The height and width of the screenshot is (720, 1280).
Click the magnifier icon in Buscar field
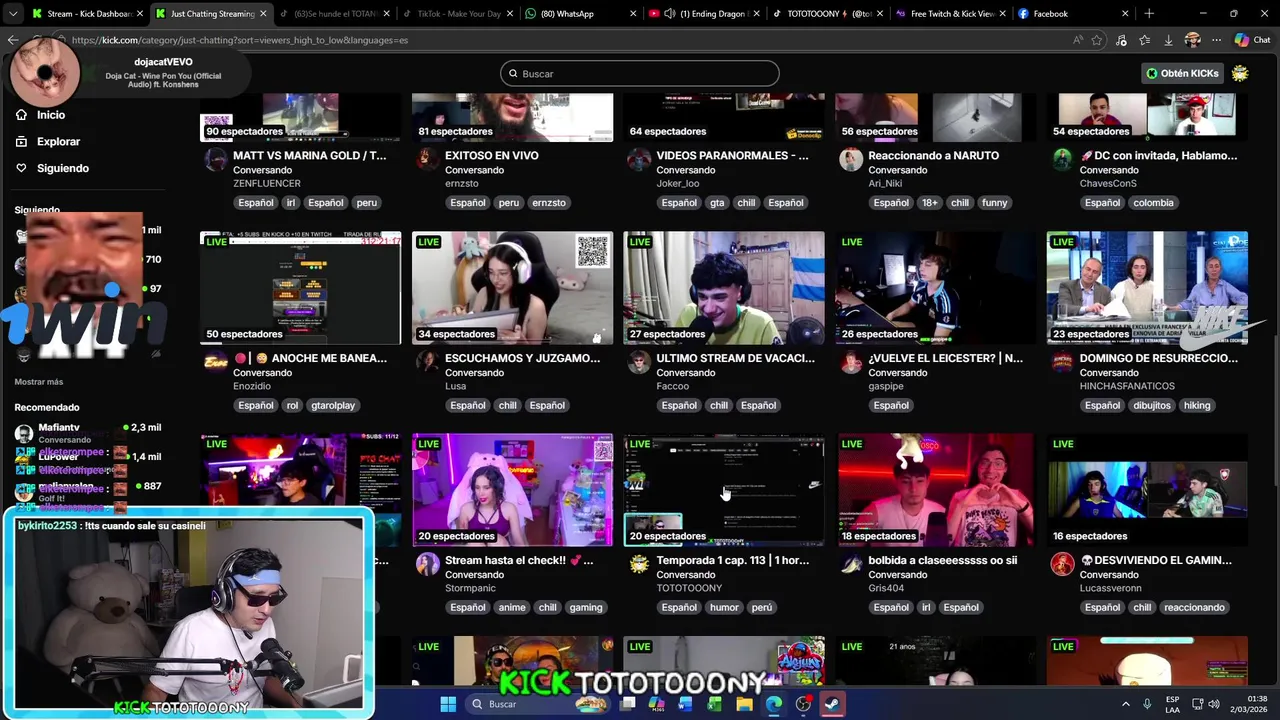coord(513,74)
